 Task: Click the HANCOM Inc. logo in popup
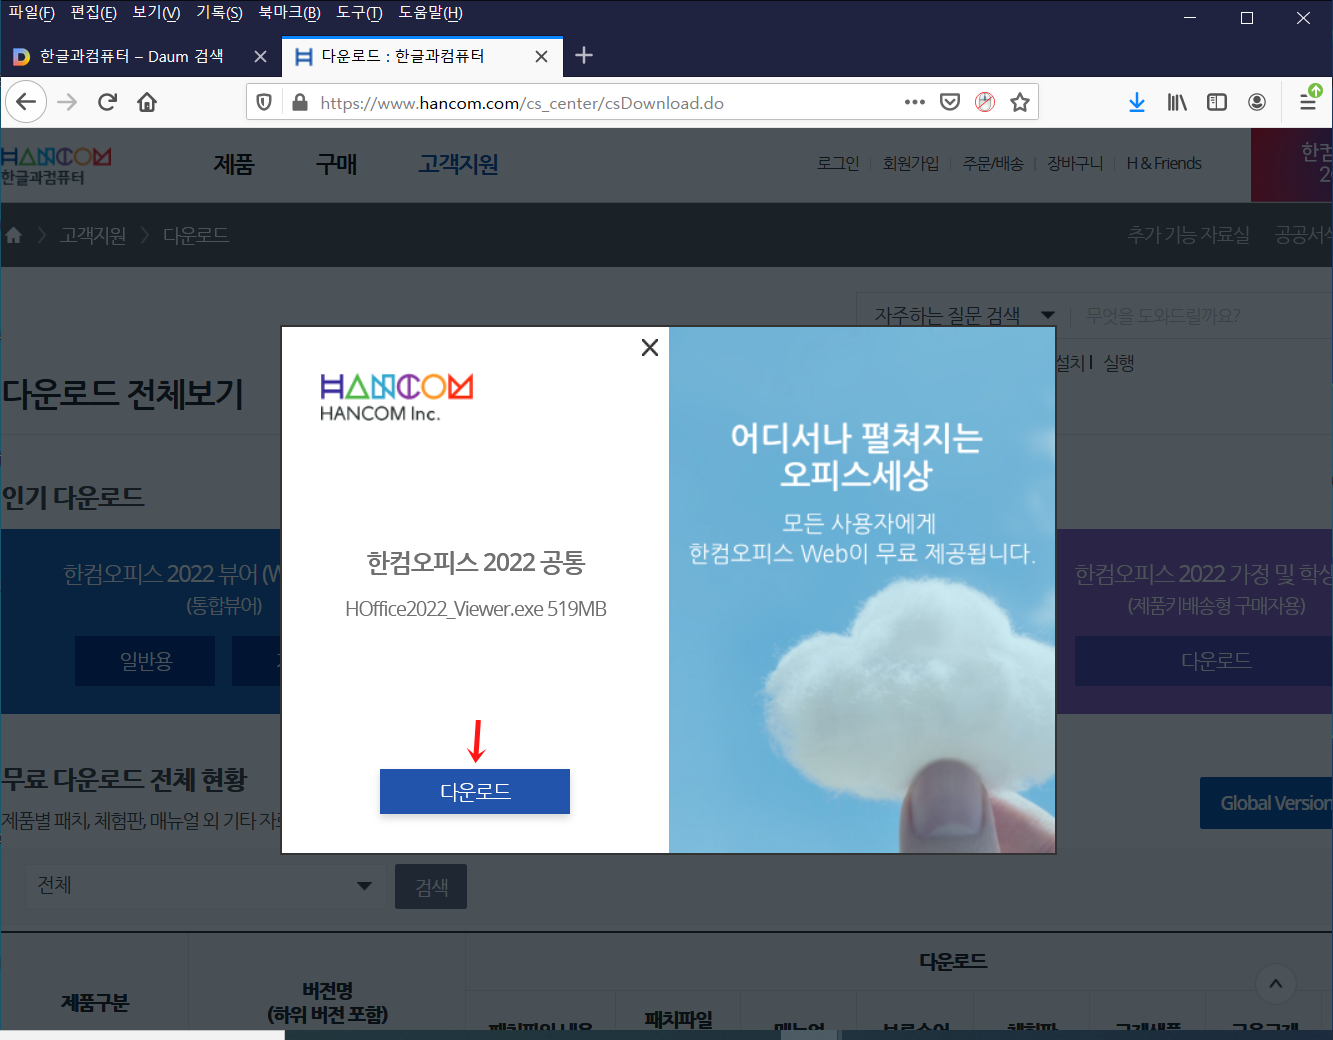coord(396,397)
